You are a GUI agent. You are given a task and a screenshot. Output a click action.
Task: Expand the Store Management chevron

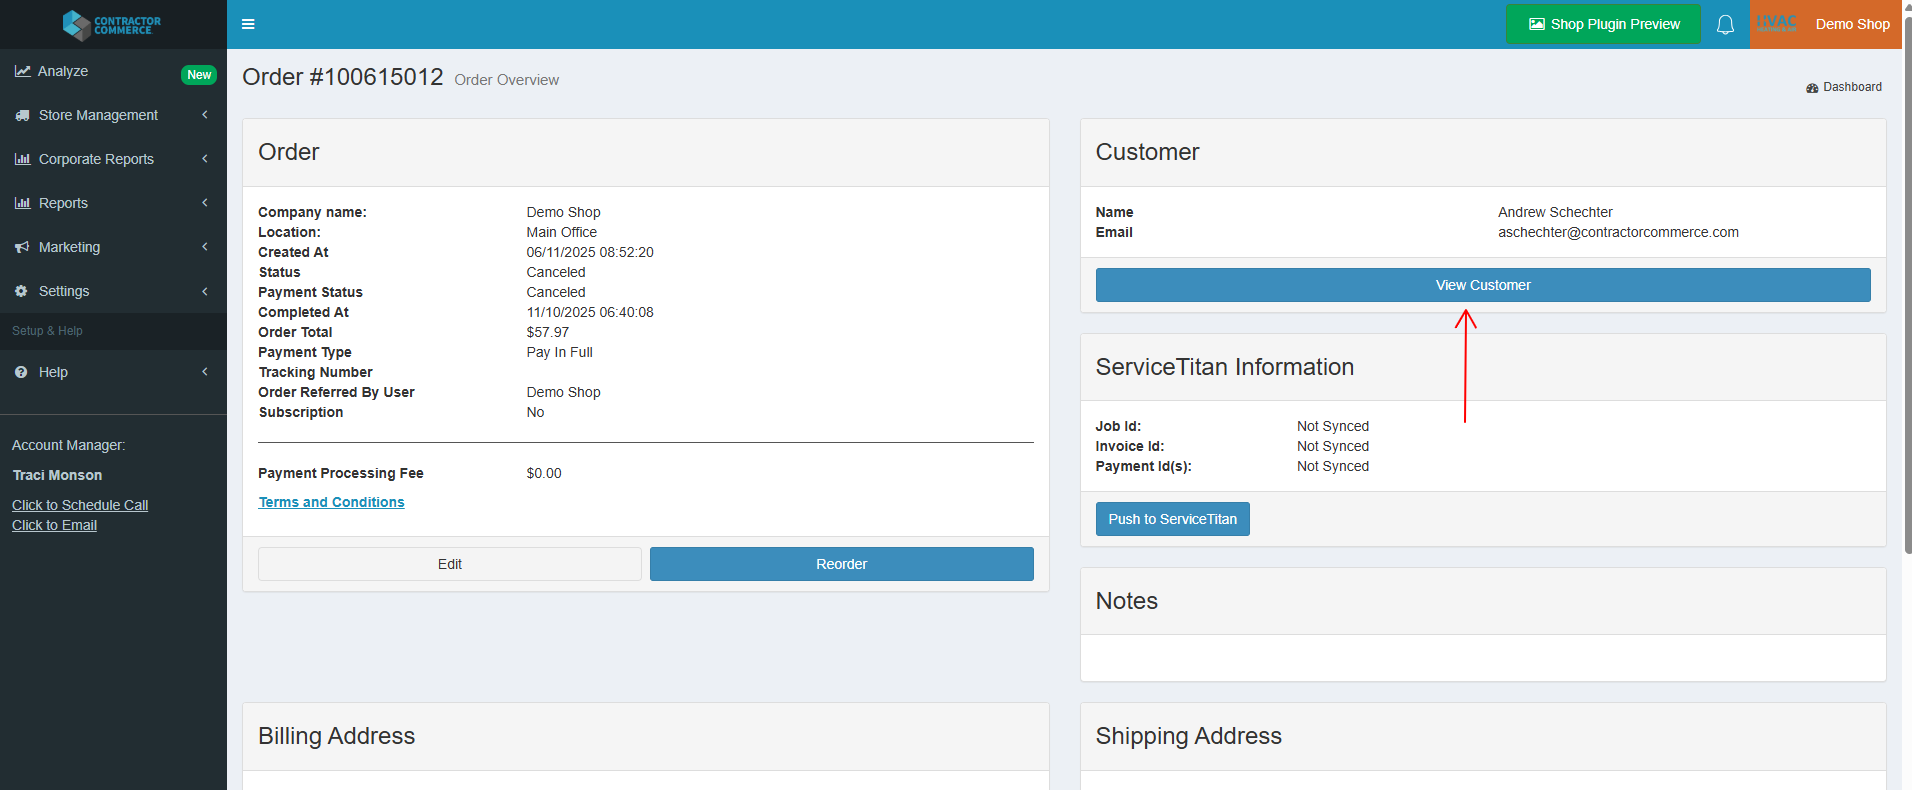[x=205, y=115]
